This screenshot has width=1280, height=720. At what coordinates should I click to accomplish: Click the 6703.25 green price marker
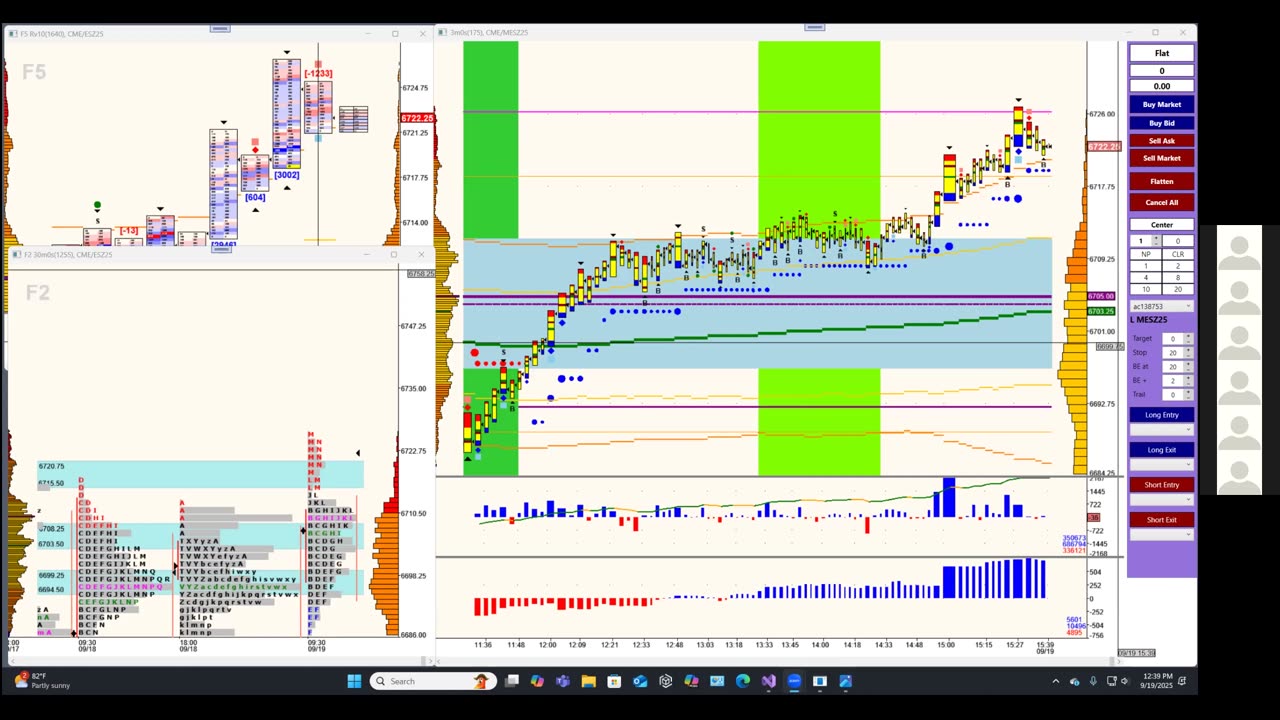(x=1101, y=311)
